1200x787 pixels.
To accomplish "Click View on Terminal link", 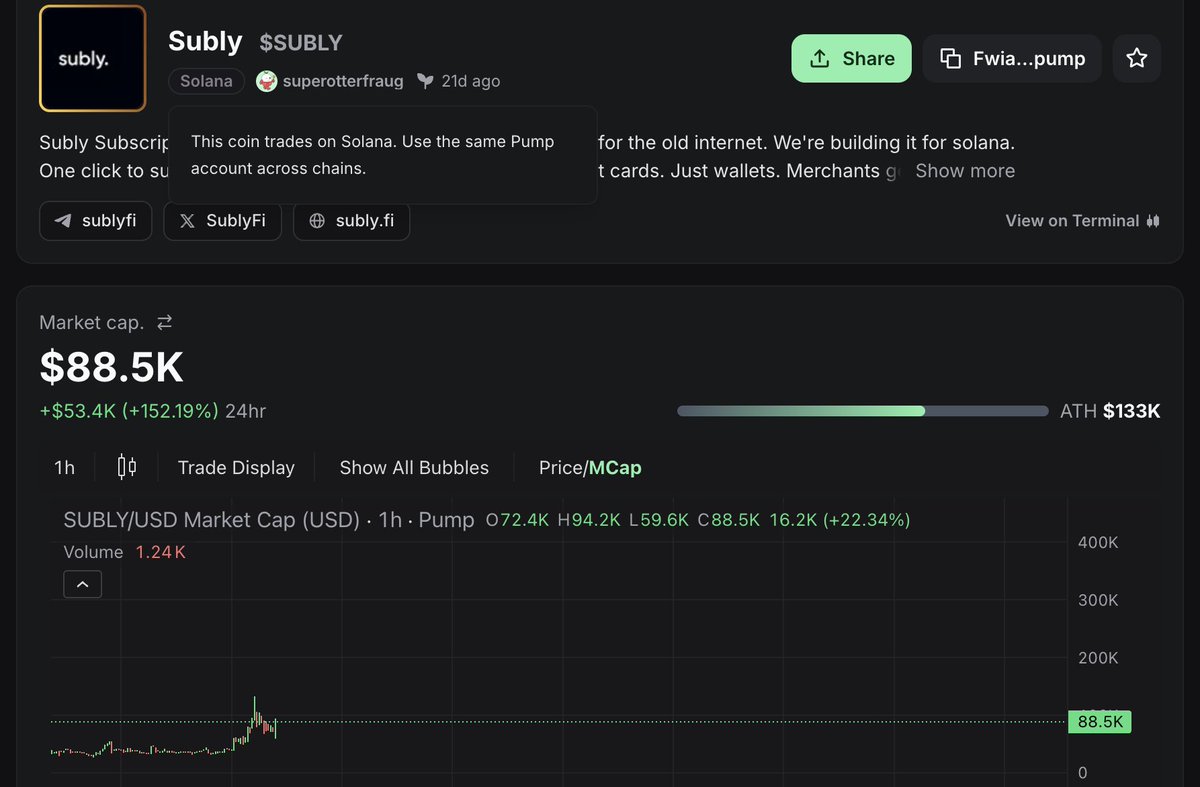I will pos(1082,221).
